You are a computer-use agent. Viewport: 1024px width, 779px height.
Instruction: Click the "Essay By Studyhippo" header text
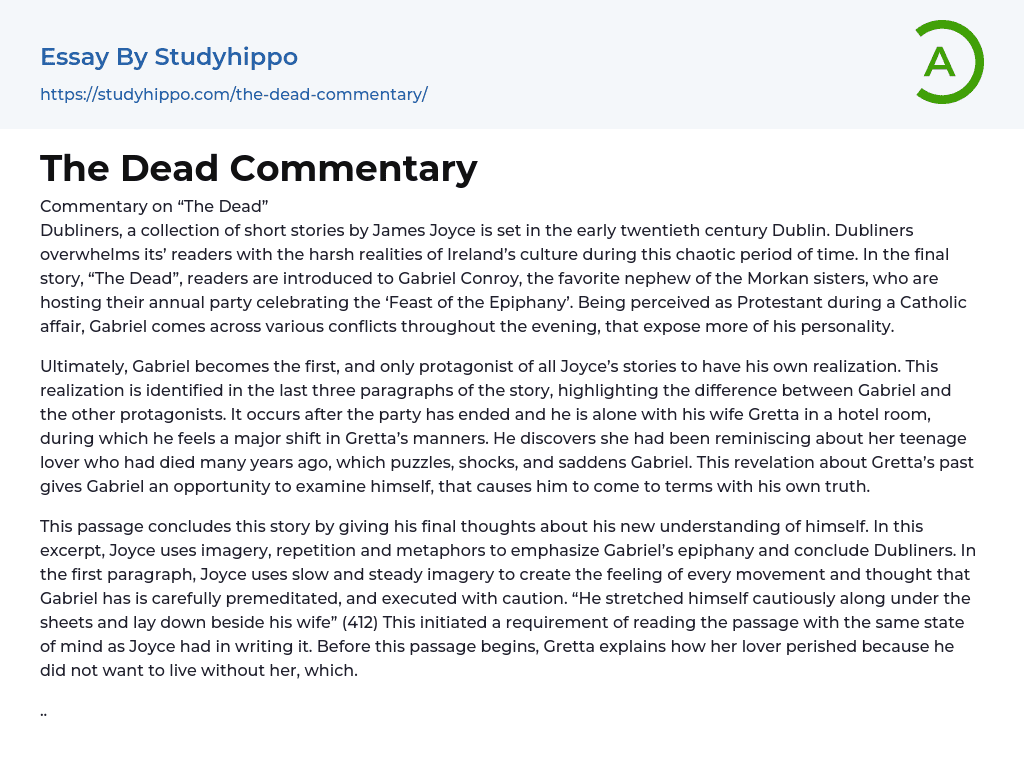coord(169,57)
